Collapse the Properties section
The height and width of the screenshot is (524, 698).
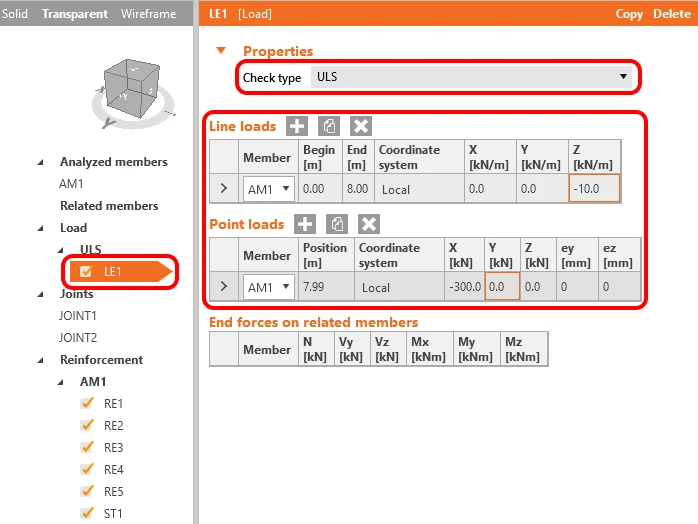point(221,50)
